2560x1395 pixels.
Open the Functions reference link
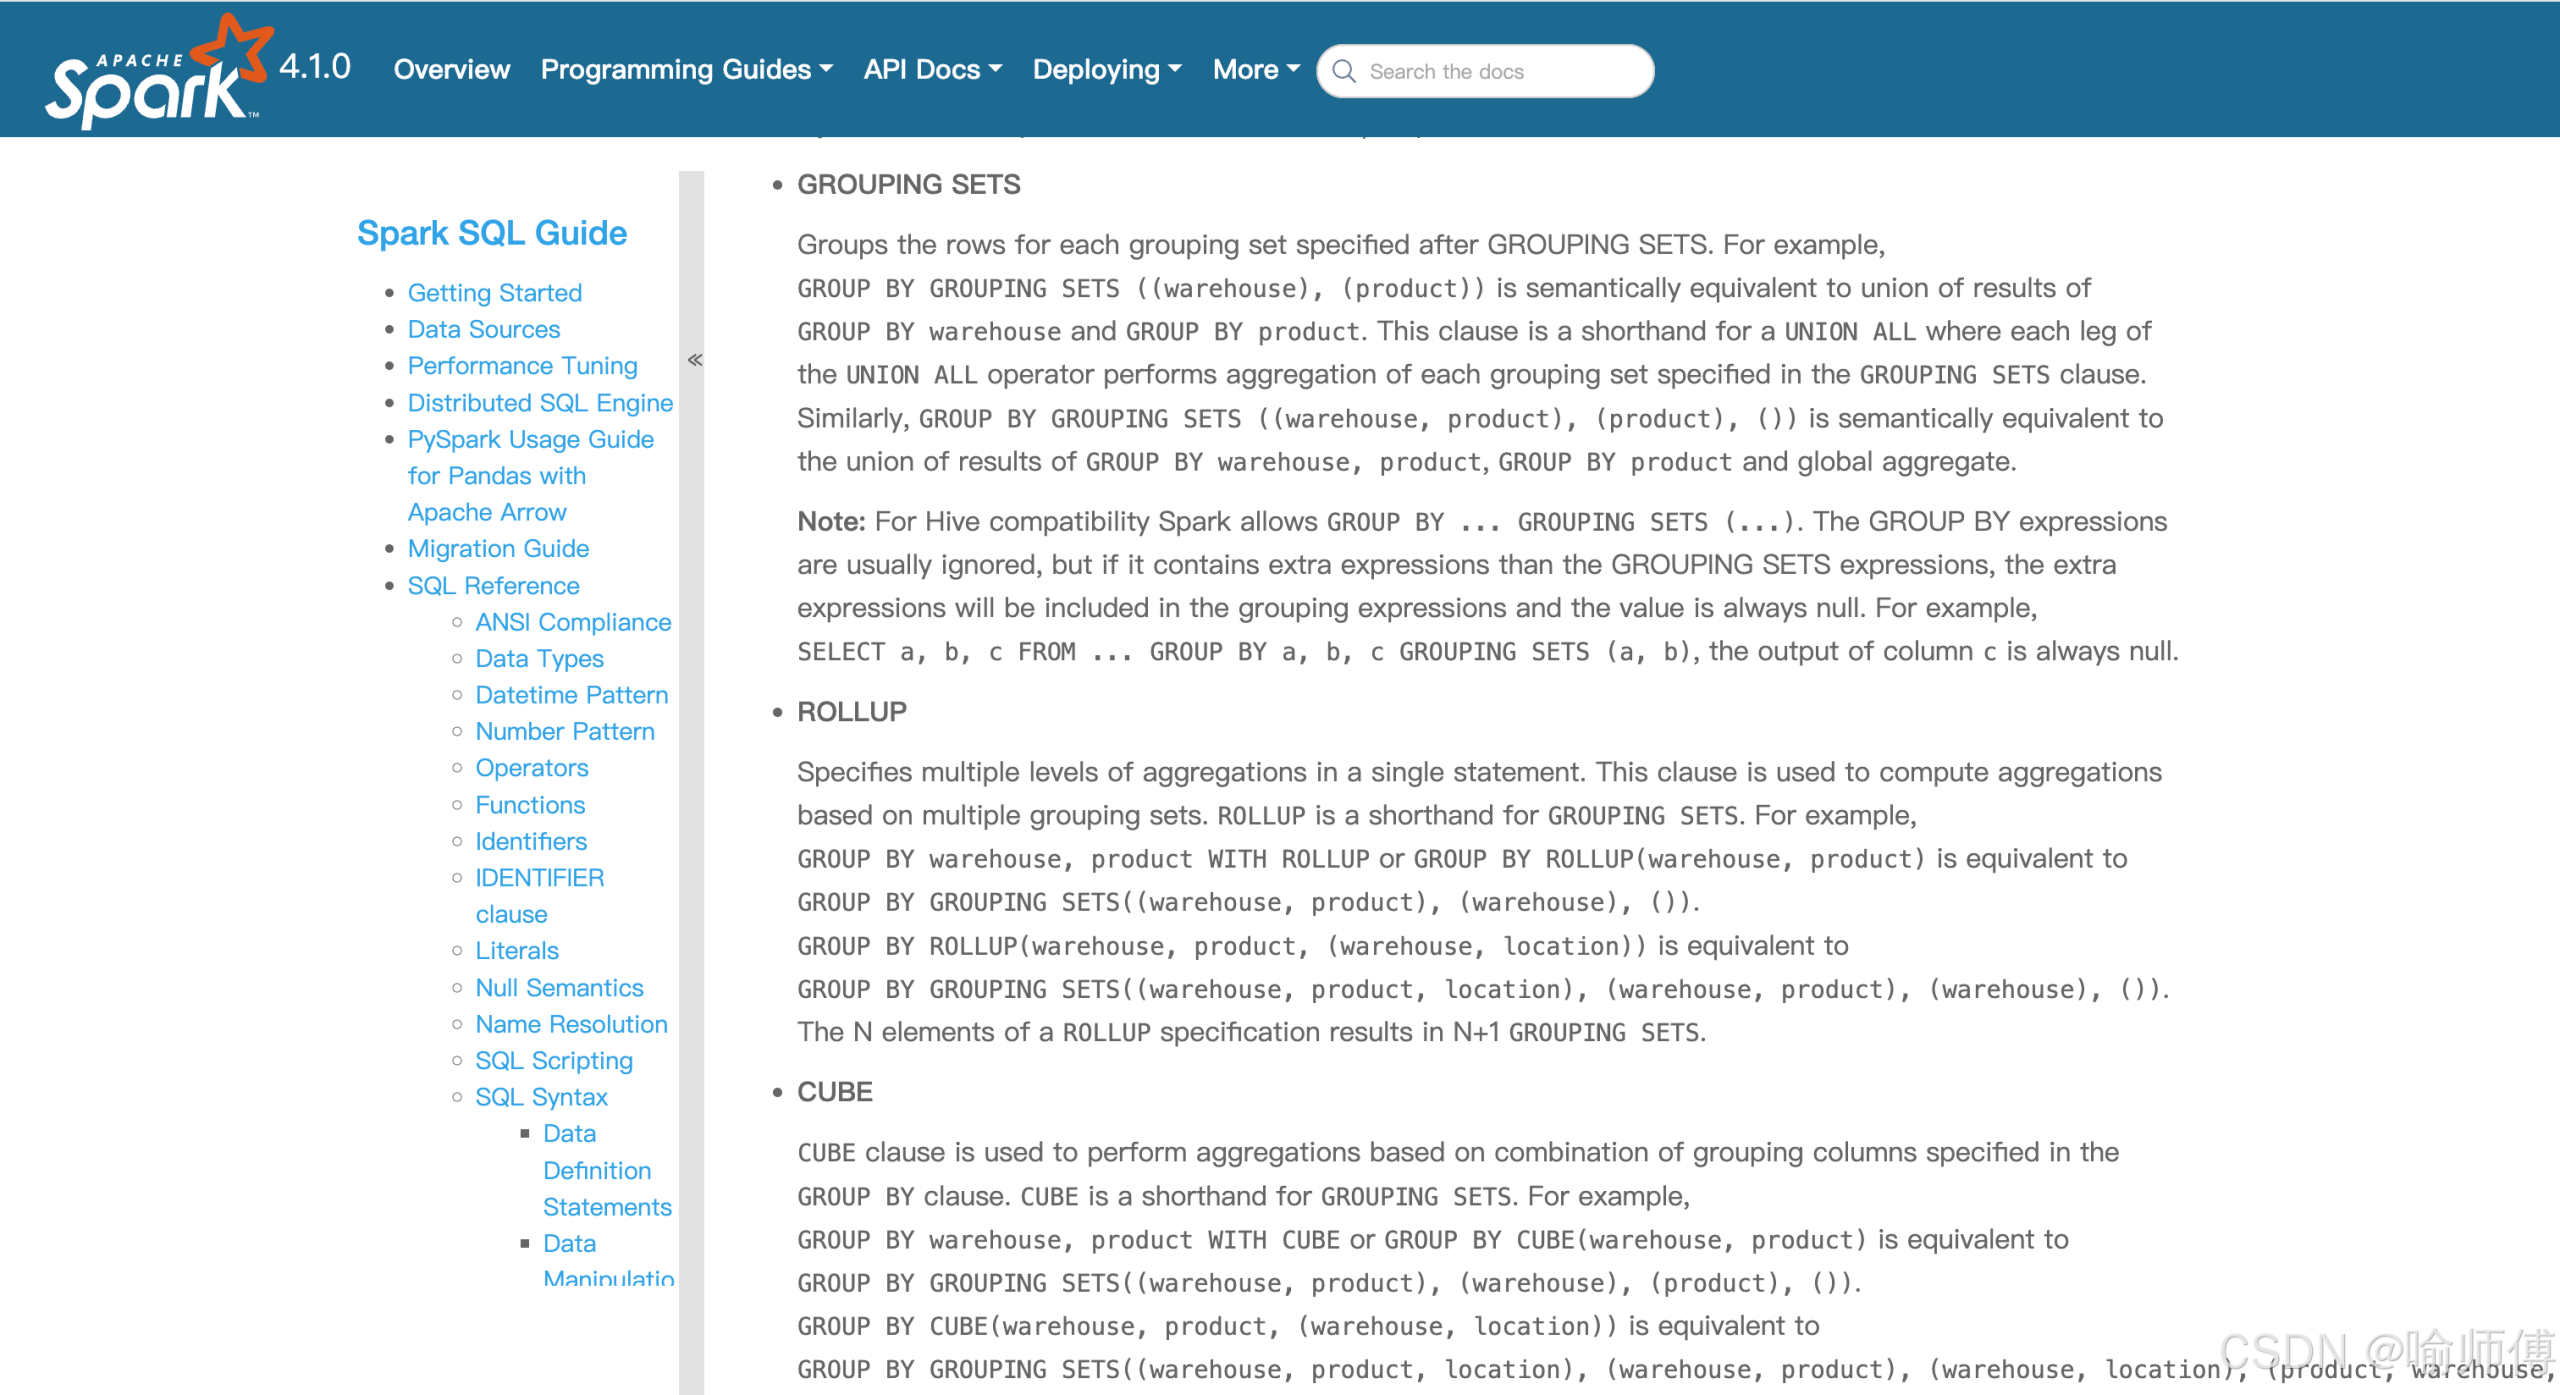tap(530, 805)
